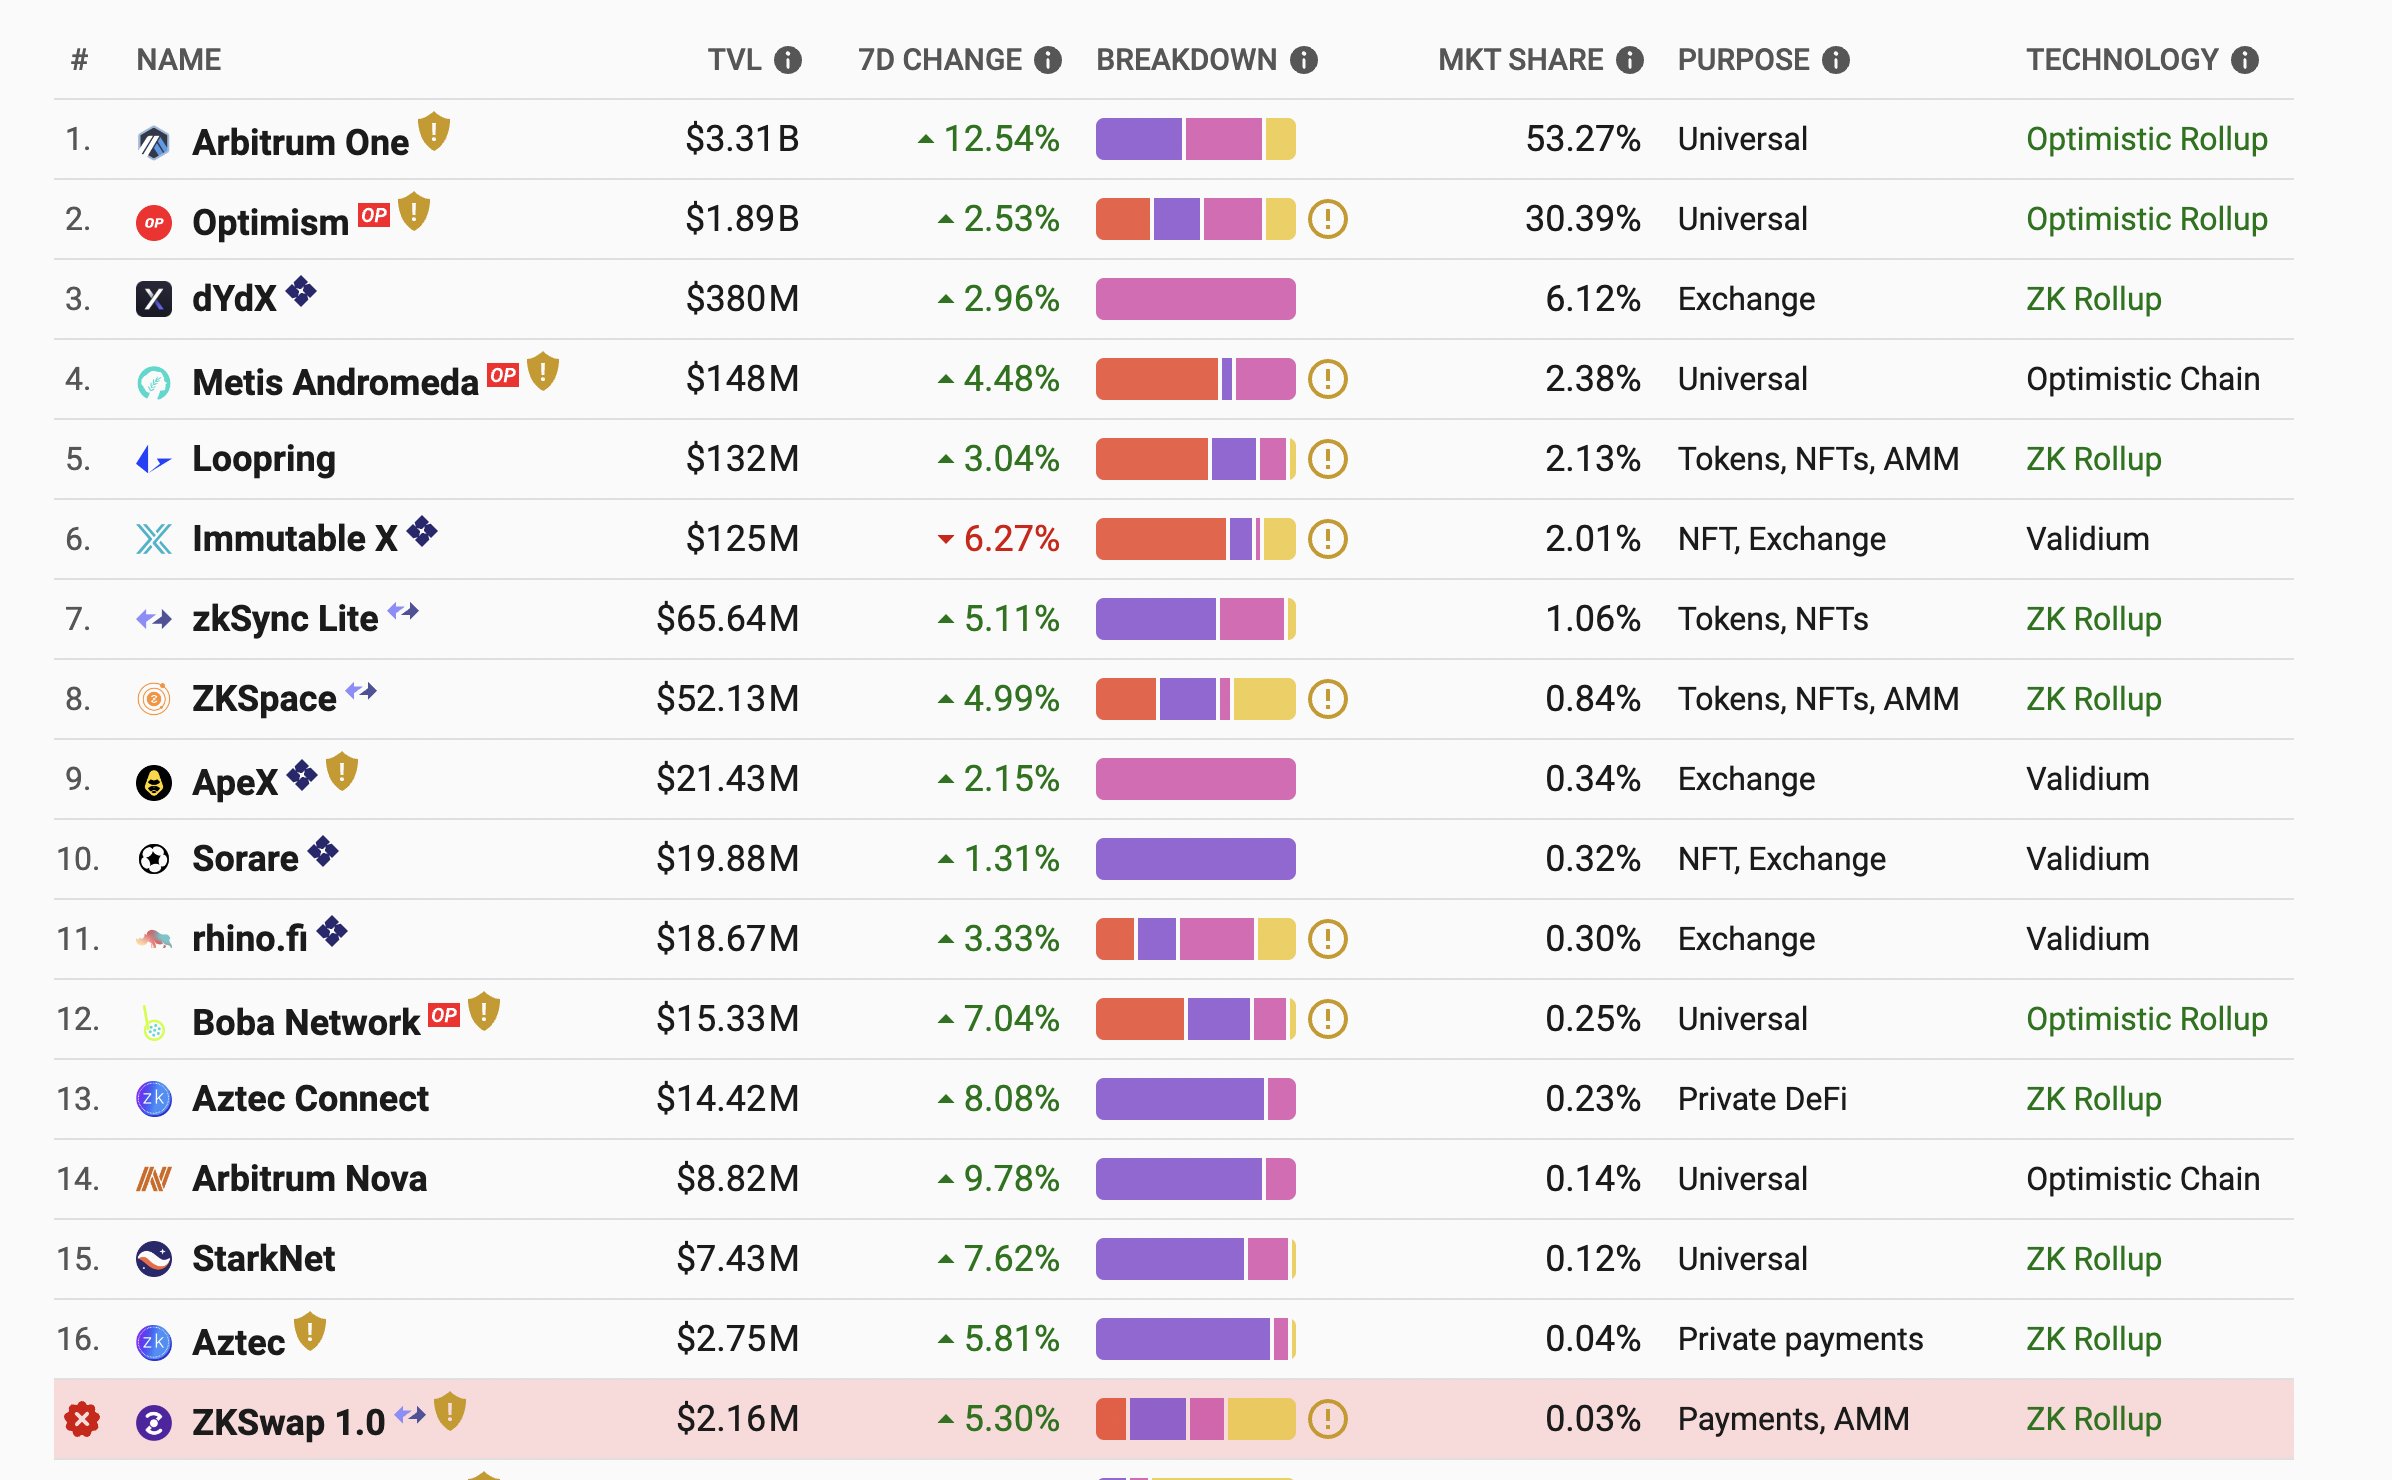The width and height of the screenshot is (2392, 1480).
Task: Open the Metis Andromeda project link
Action: tap(335, 382)
